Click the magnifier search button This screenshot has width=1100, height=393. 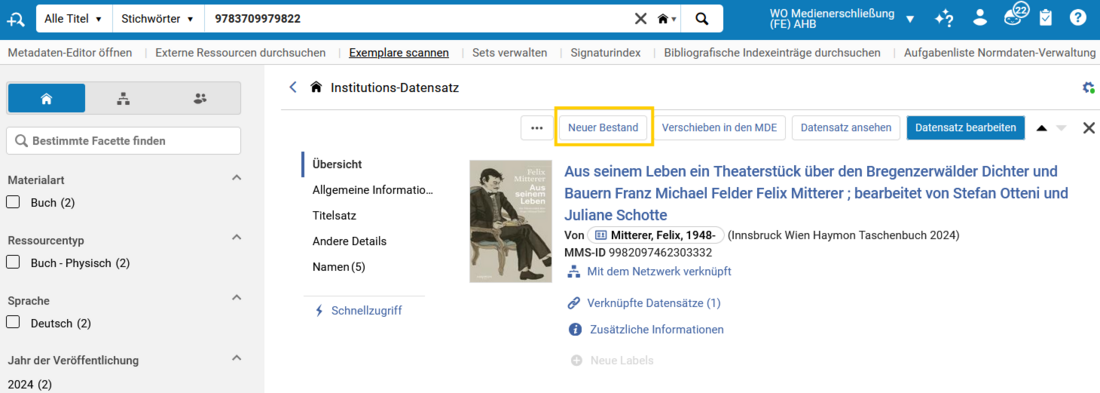tap(702, 19)
